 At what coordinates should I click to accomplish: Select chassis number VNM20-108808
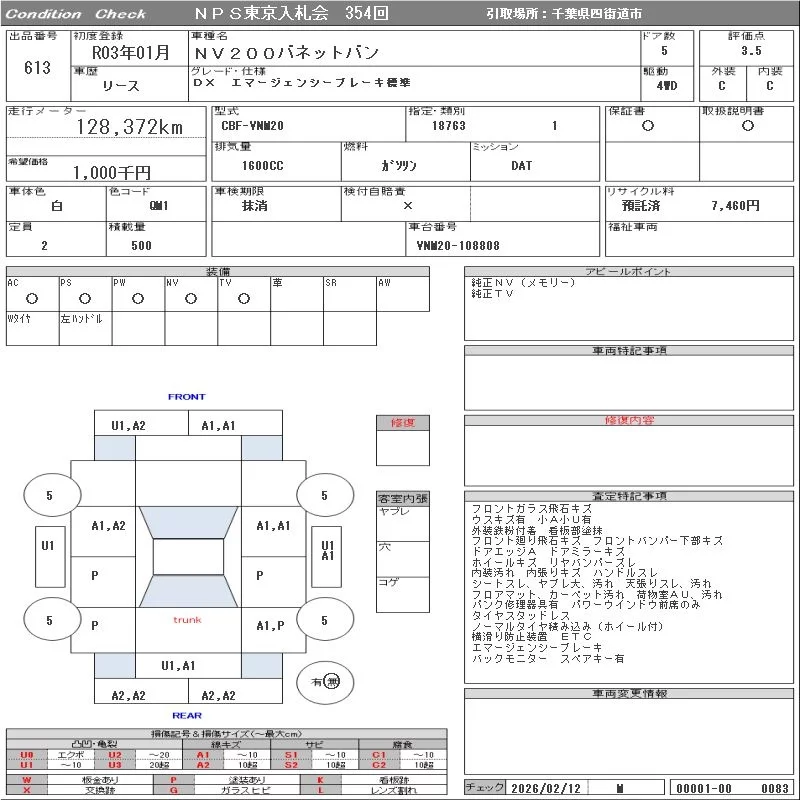(458, 246)
